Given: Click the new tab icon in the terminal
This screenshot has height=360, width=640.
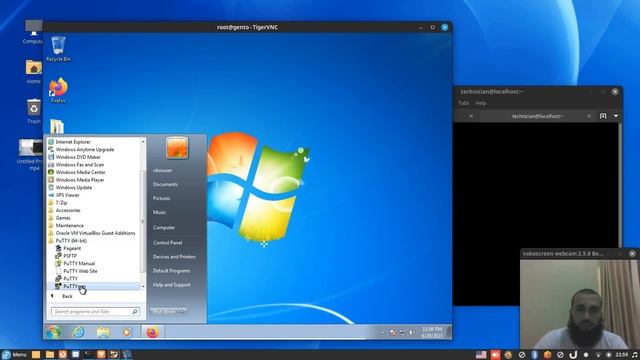Looking at the screenshot, I should (603, 116).
